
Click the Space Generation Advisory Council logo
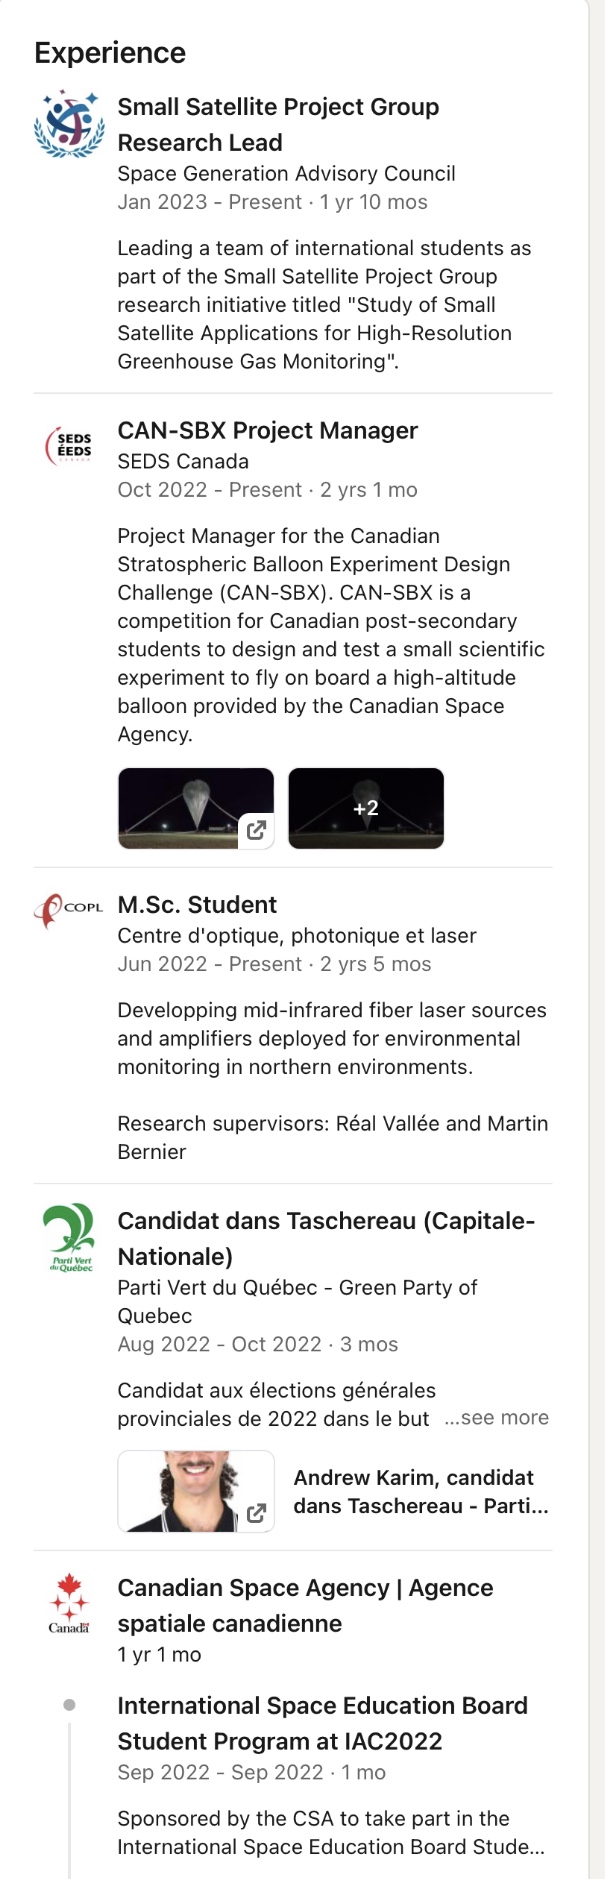69,124
